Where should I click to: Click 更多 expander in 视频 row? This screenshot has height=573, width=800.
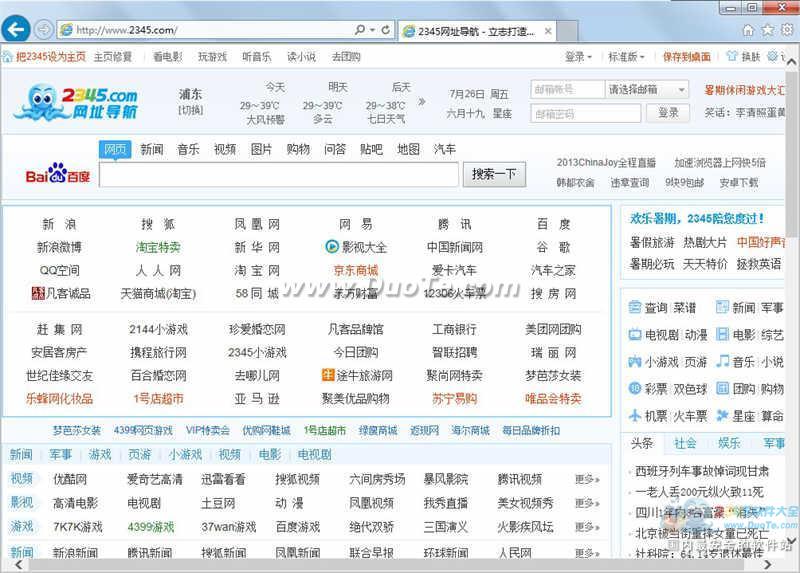(587, 479)
